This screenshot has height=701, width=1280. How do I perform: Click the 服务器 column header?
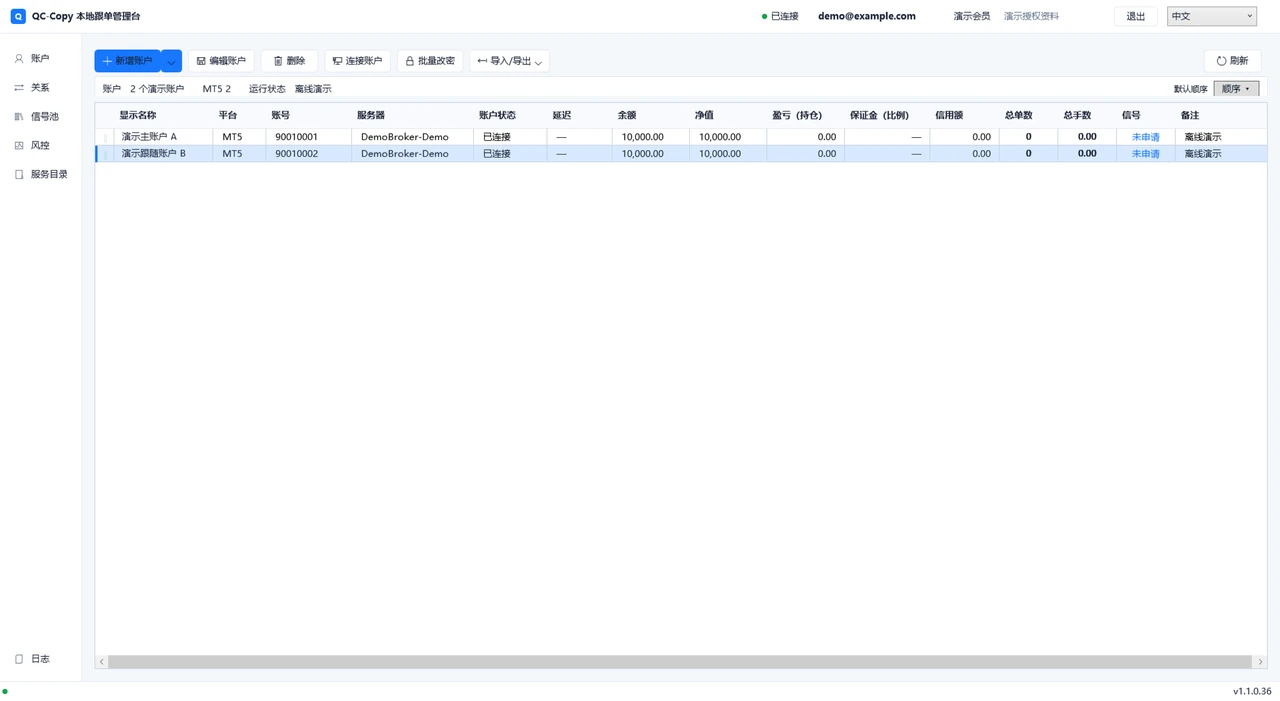(x=371, y=115)
